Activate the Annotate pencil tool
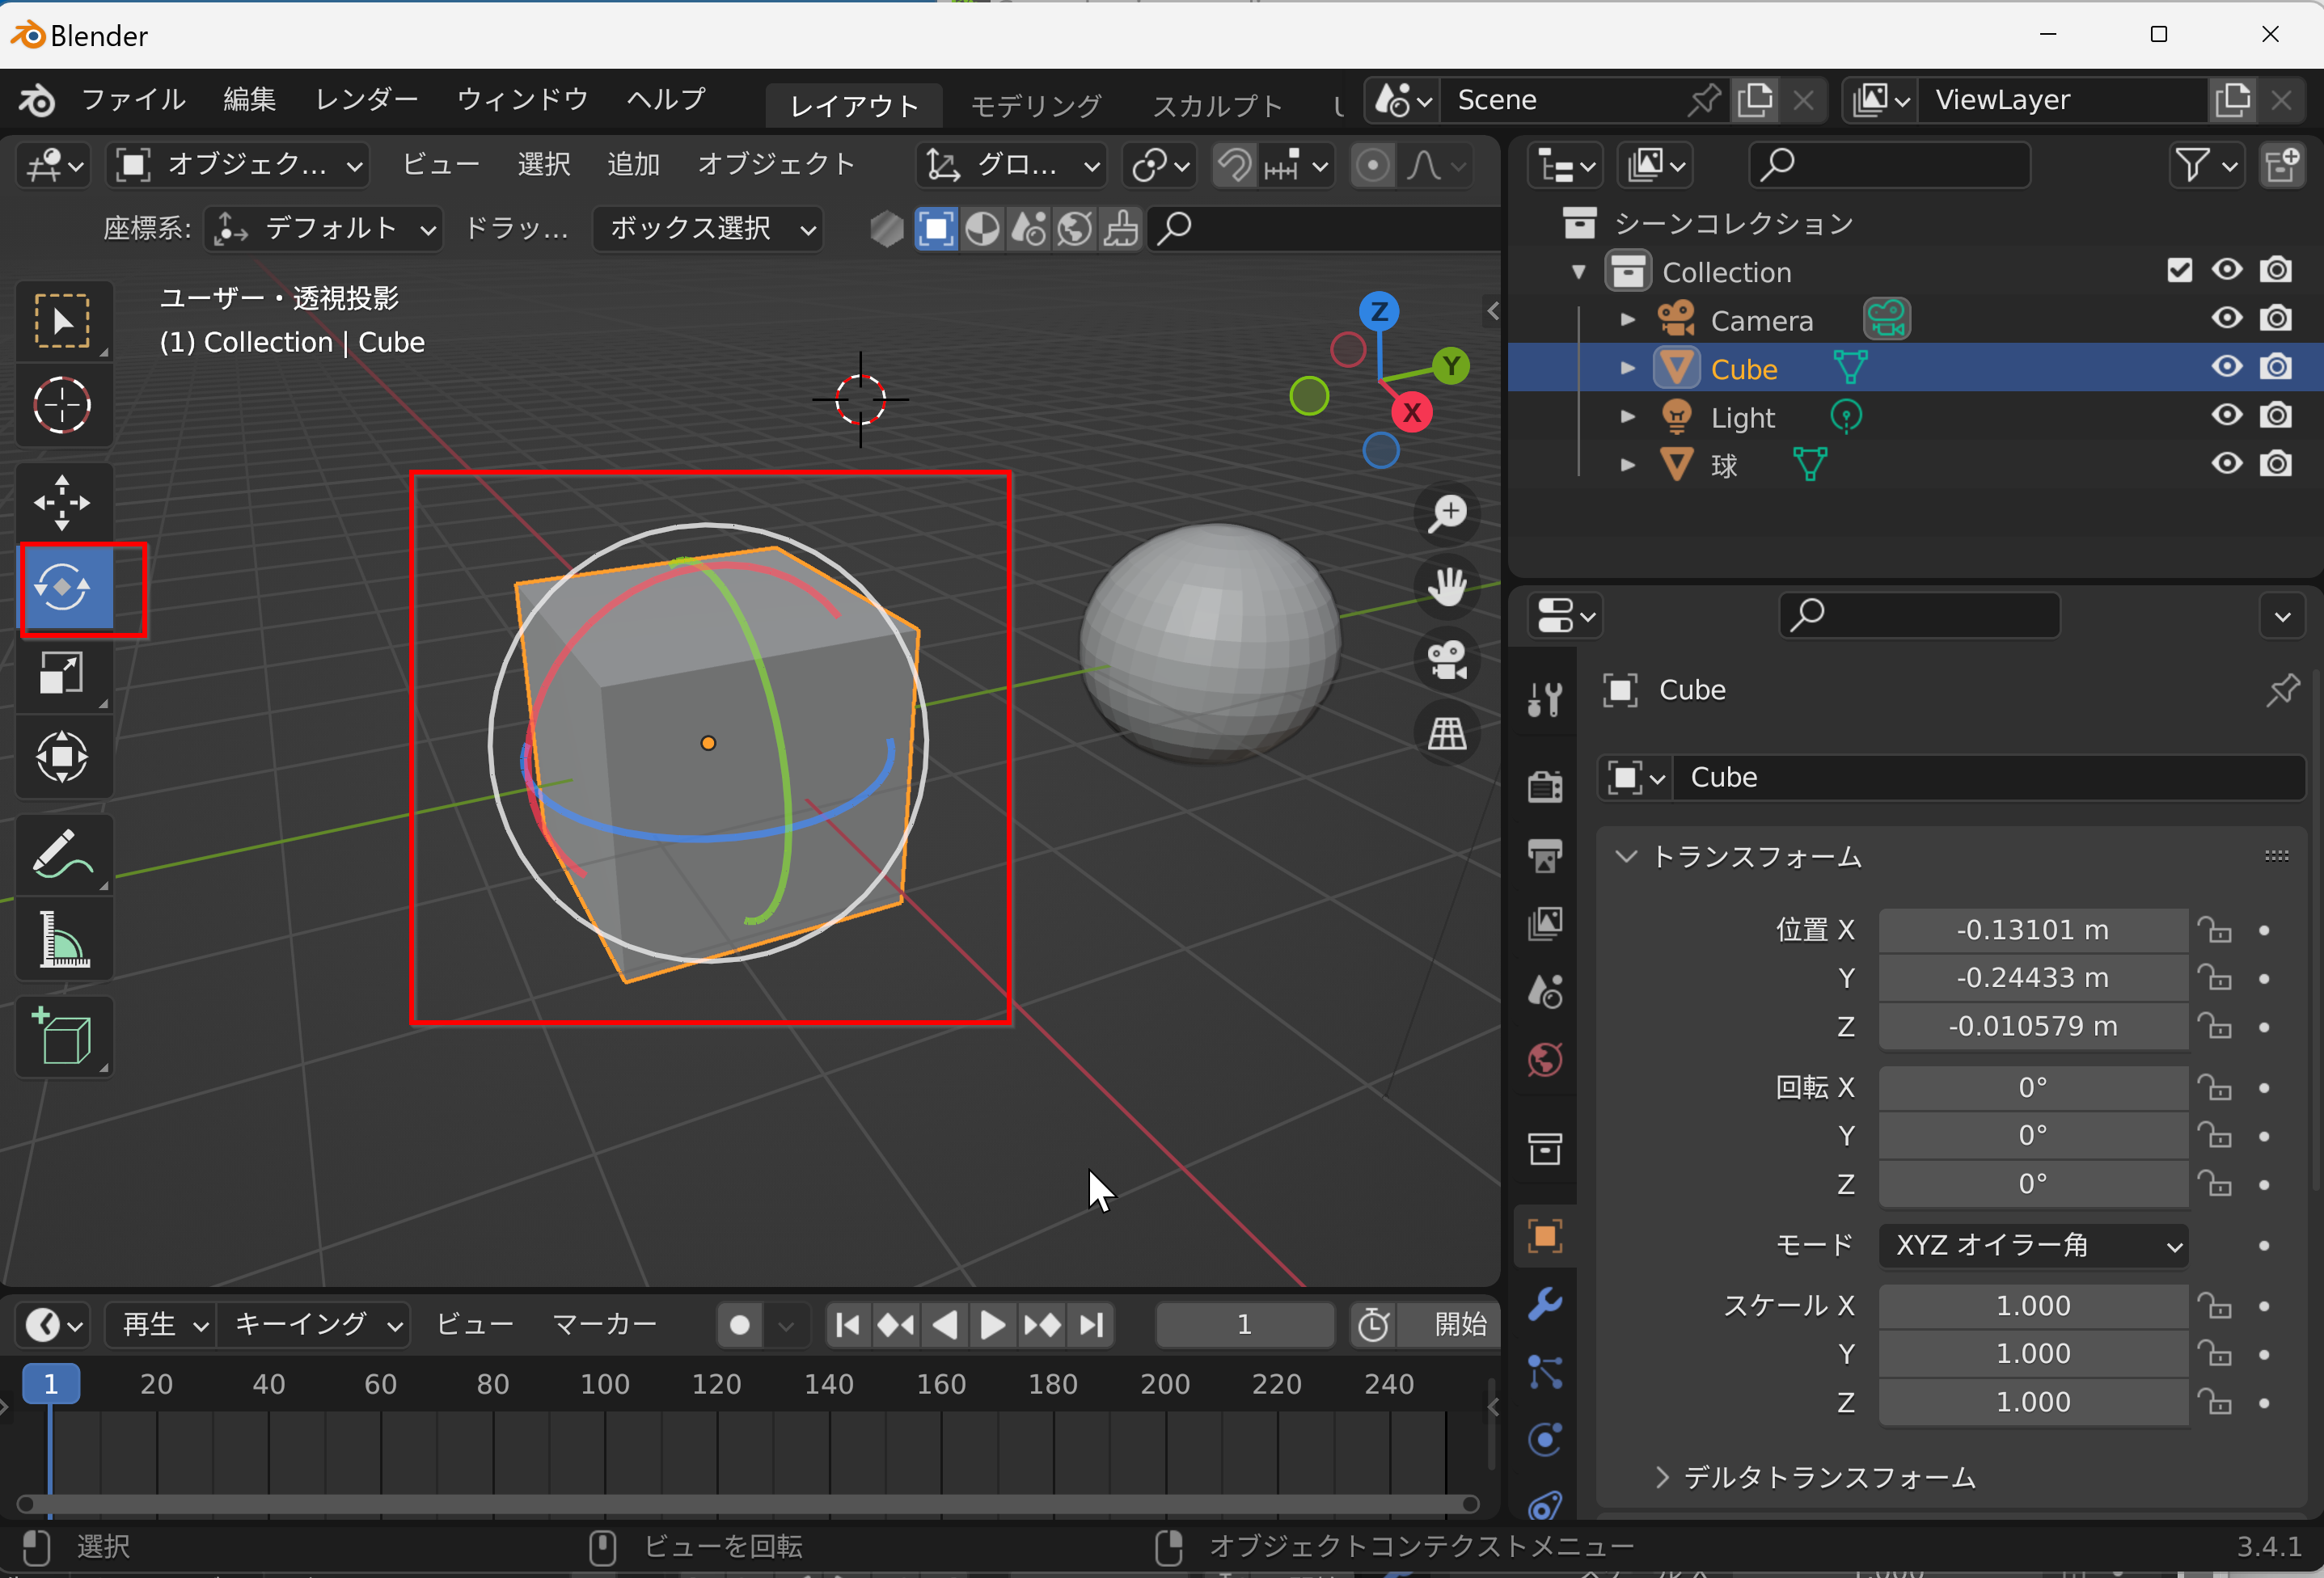Screen dimensions: 2324x1578 [62, 854]
